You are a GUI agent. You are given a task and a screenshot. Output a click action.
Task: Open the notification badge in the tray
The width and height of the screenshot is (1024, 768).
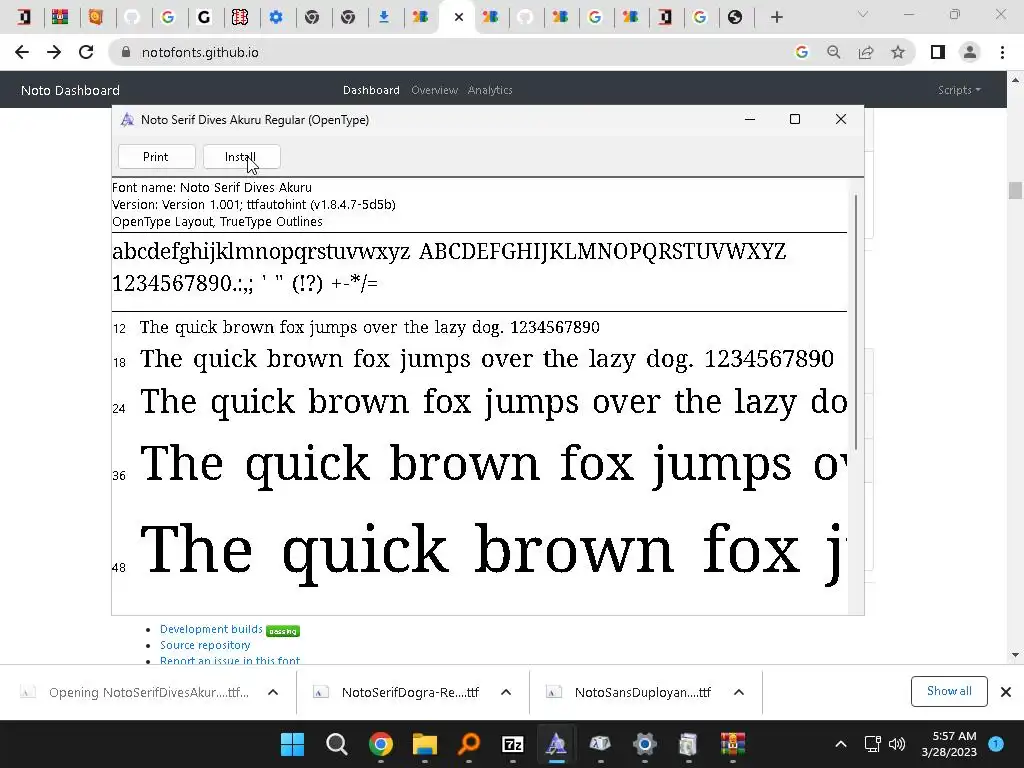[996, 744]
